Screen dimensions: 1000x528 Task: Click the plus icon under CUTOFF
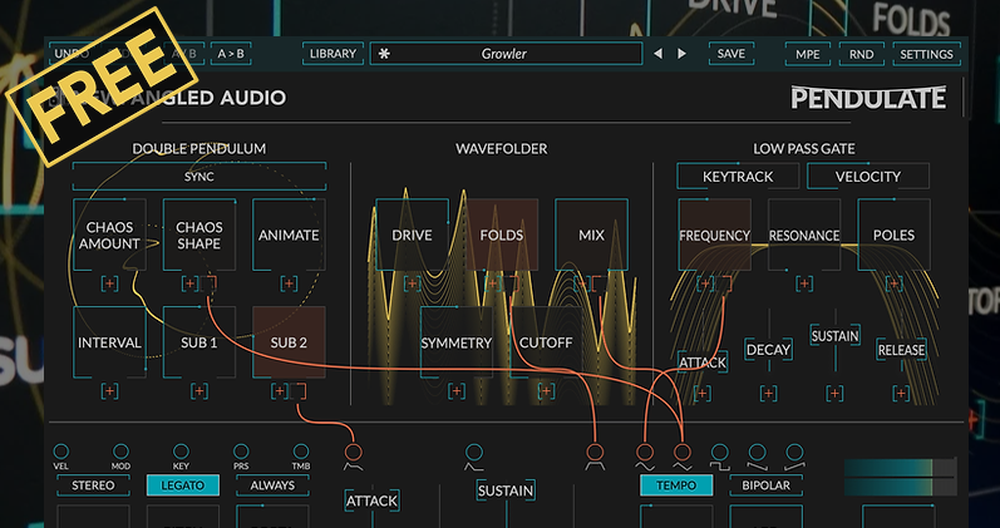coord(546,391)
